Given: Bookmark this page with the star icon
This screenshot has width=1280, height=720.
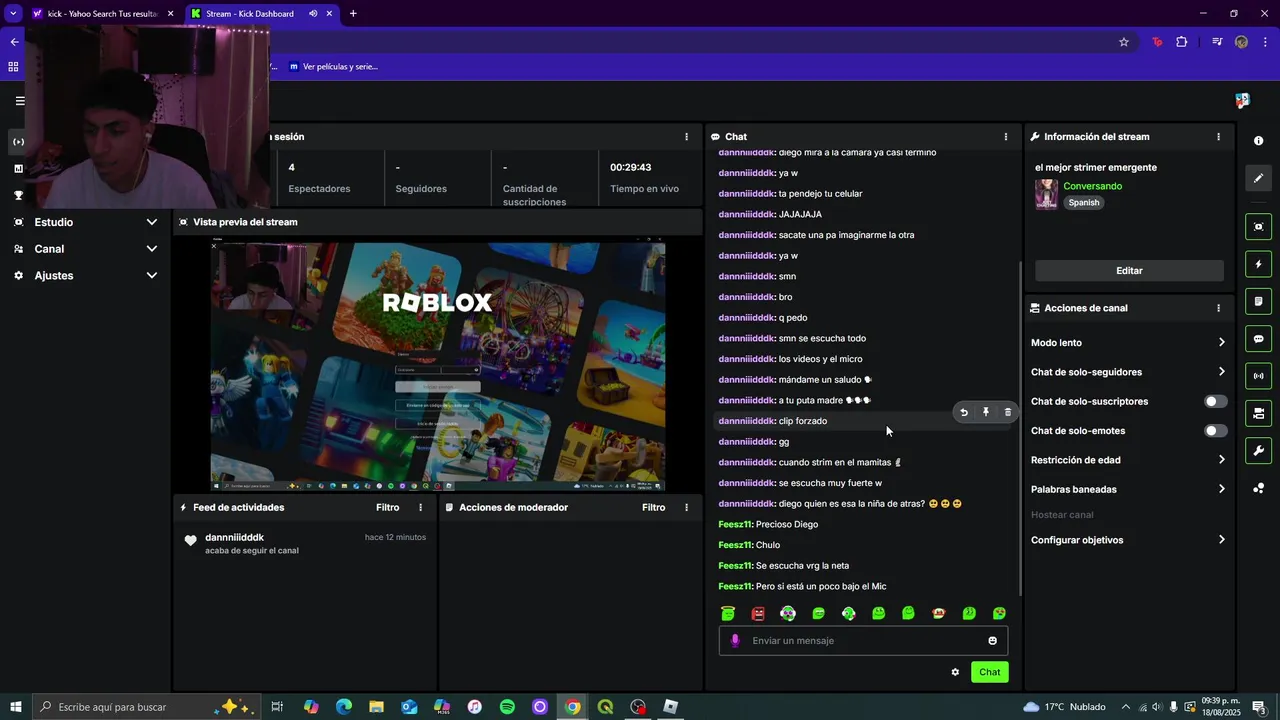Looking at the screenshot, I should (x=1124, y=42).
